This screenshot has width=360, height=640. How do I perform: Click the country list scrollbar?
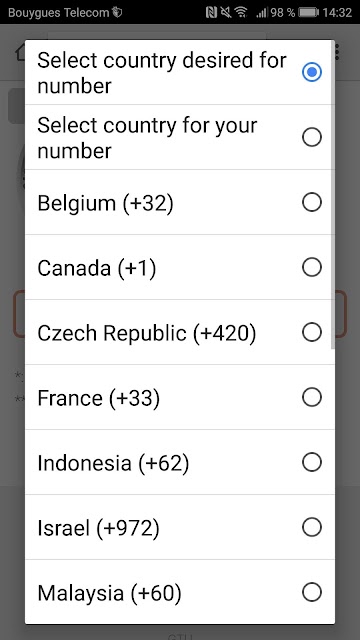tap(333, 195)
